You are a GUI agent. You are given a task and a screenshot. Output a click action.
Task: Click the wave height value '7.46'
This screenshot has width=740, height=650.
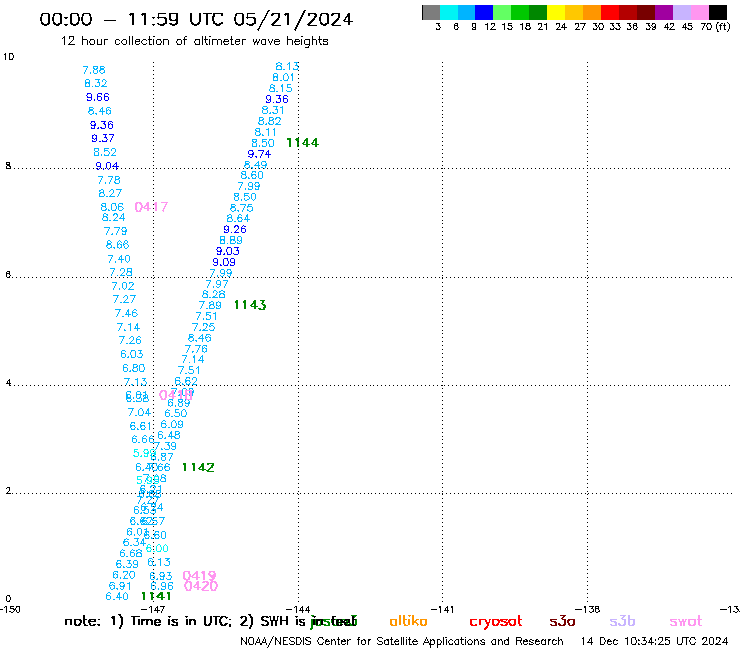(x=126, y=313)
